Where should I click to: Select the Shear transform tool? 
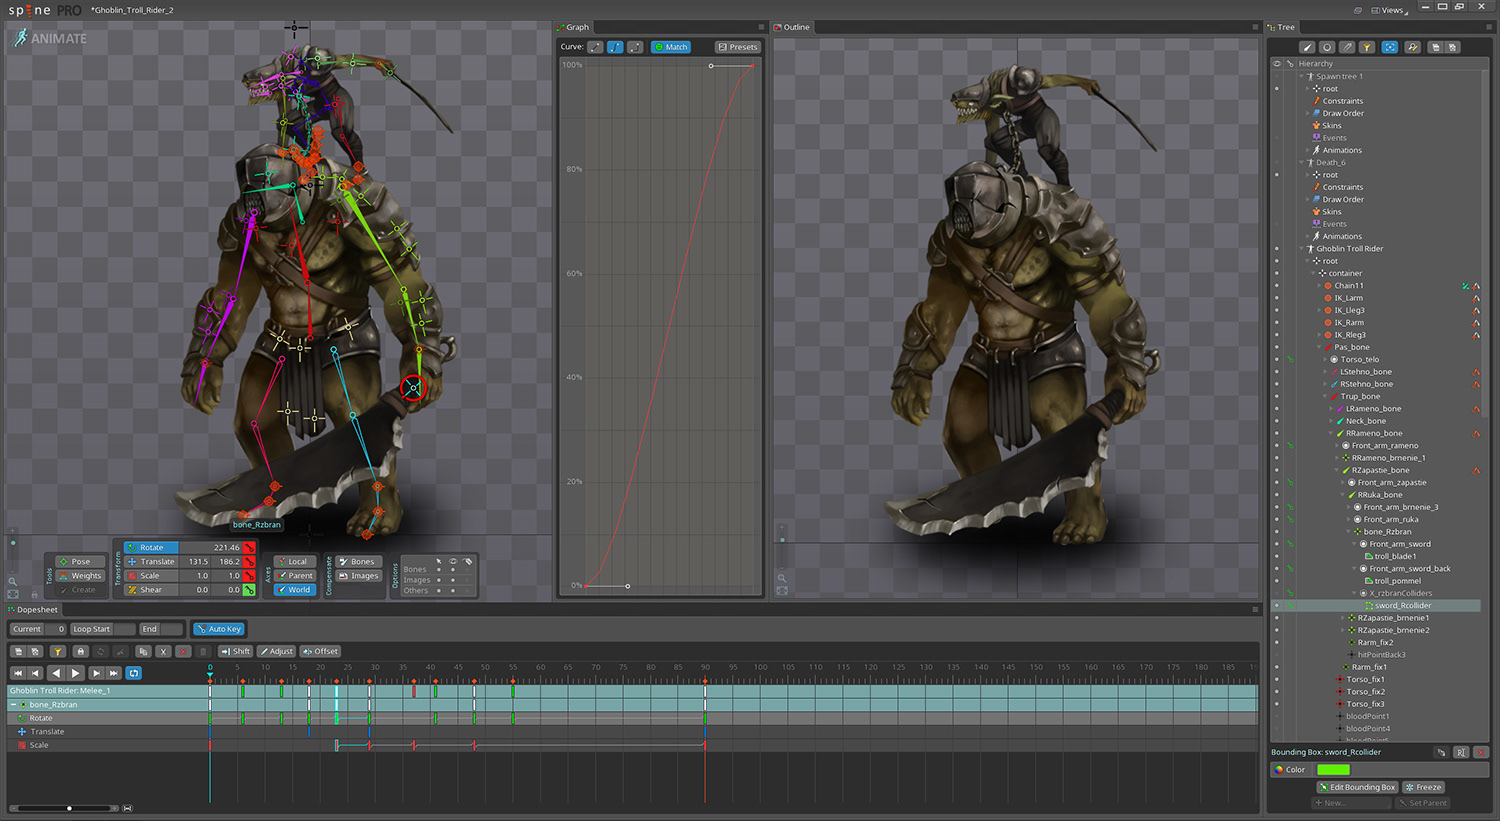tap(151, 589)
